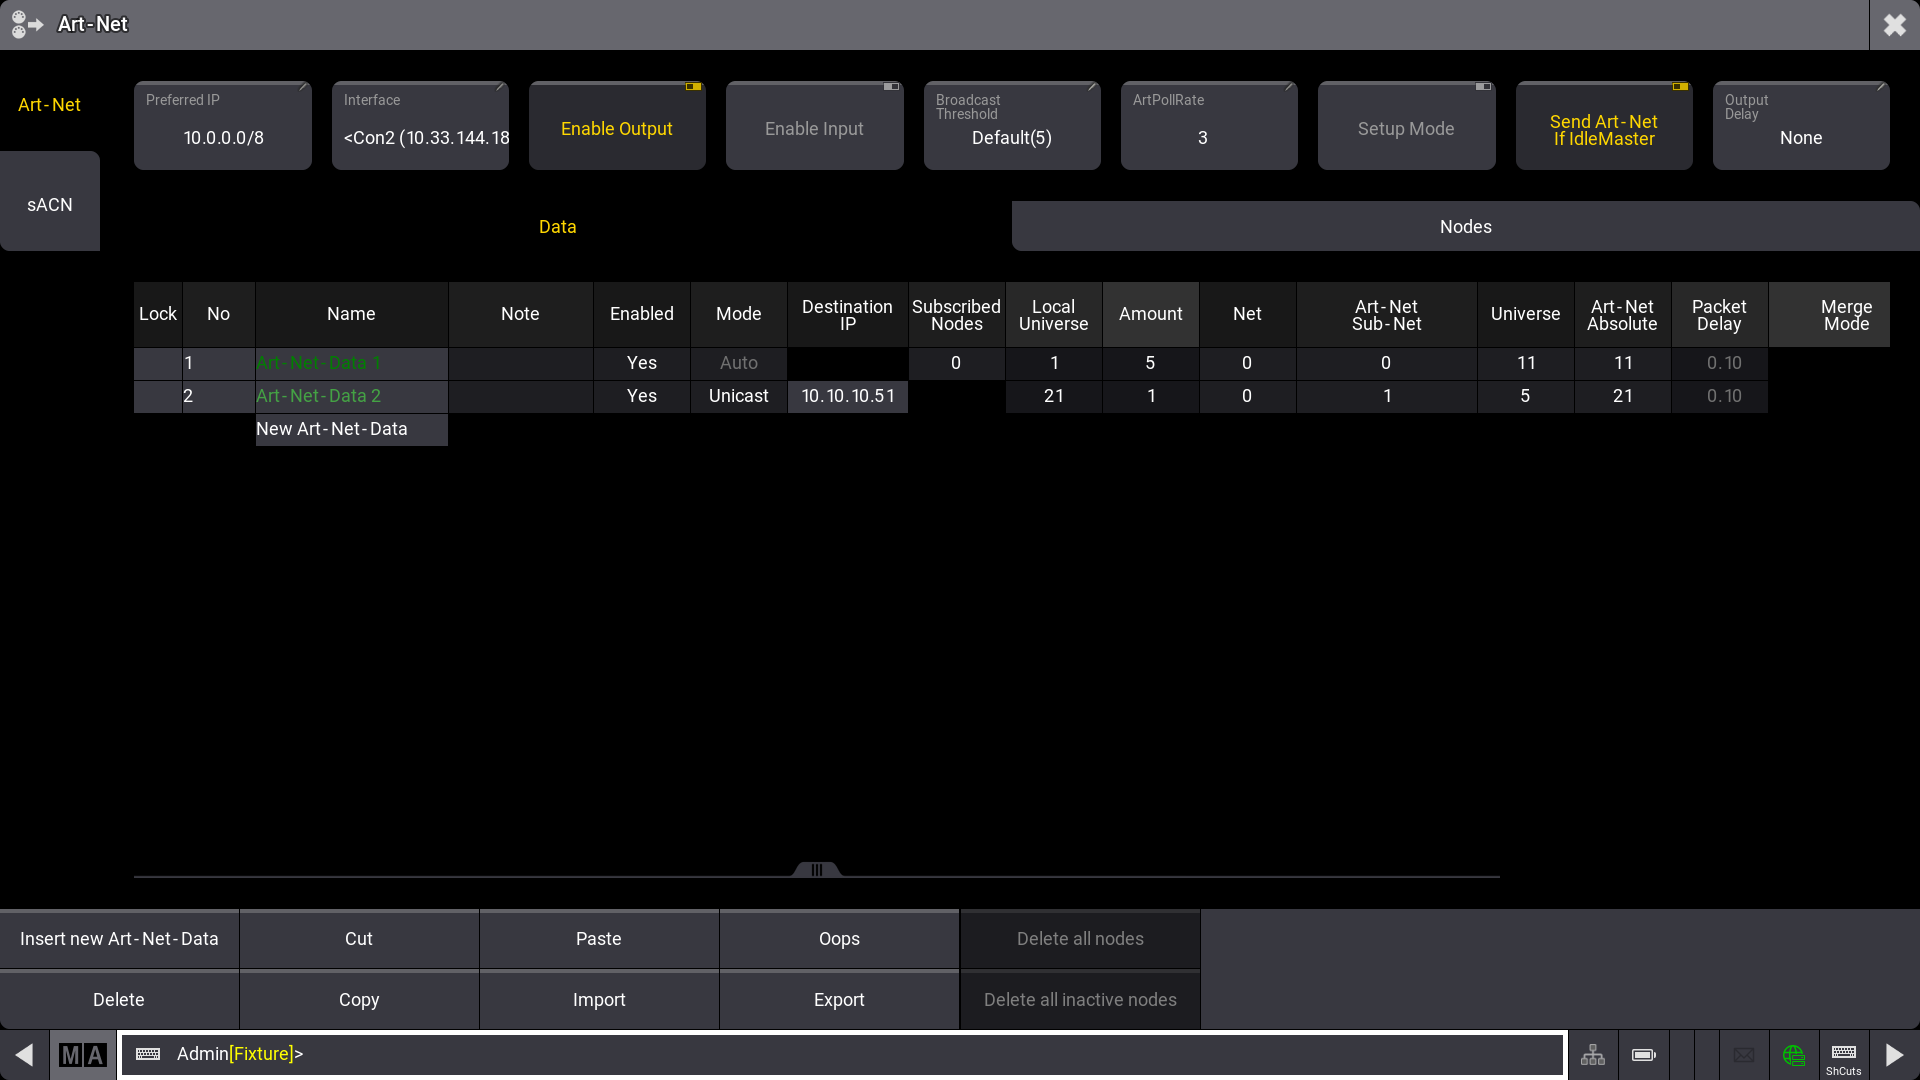This screenshot has width=1920, height=1080.
Task: Click the MA logo button
Action: [82, 1055]
